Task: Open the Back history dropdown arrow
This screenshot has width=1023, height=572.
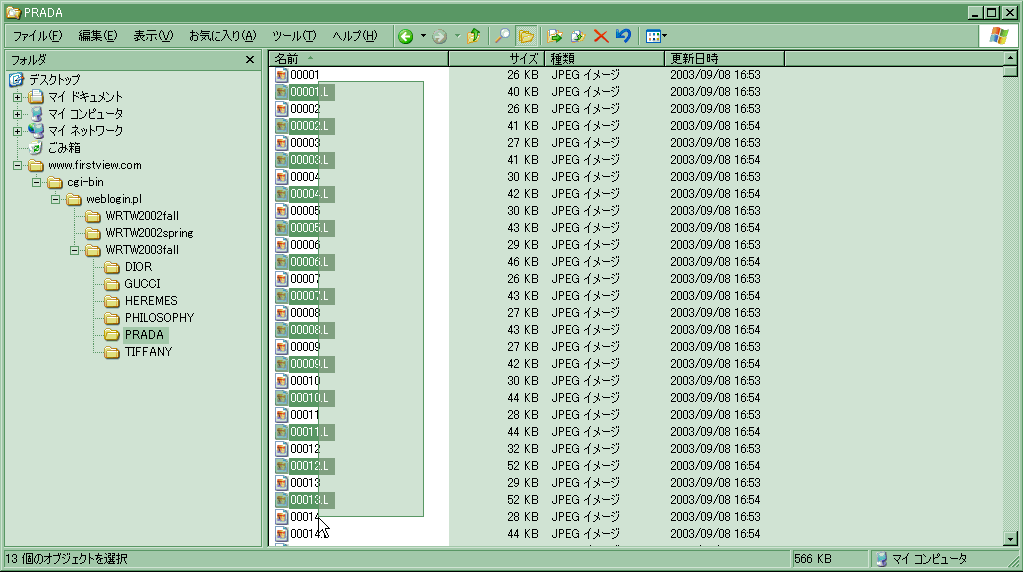Action: (423, 36)
